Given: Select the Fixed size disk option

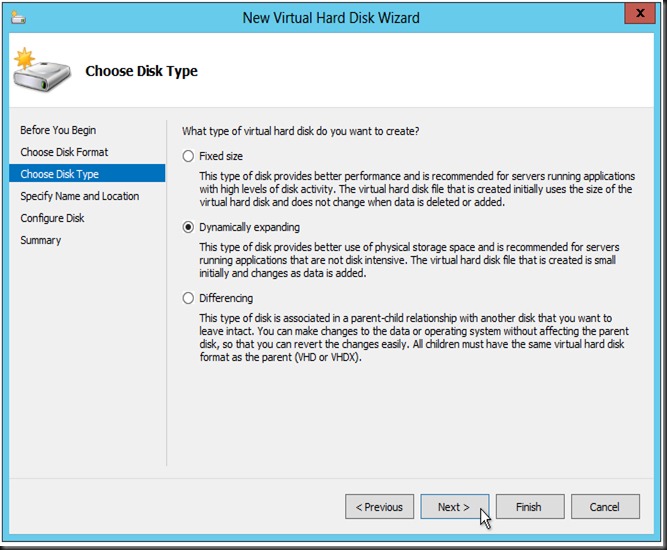Looking at the screenshot, I should click(188, 157).
